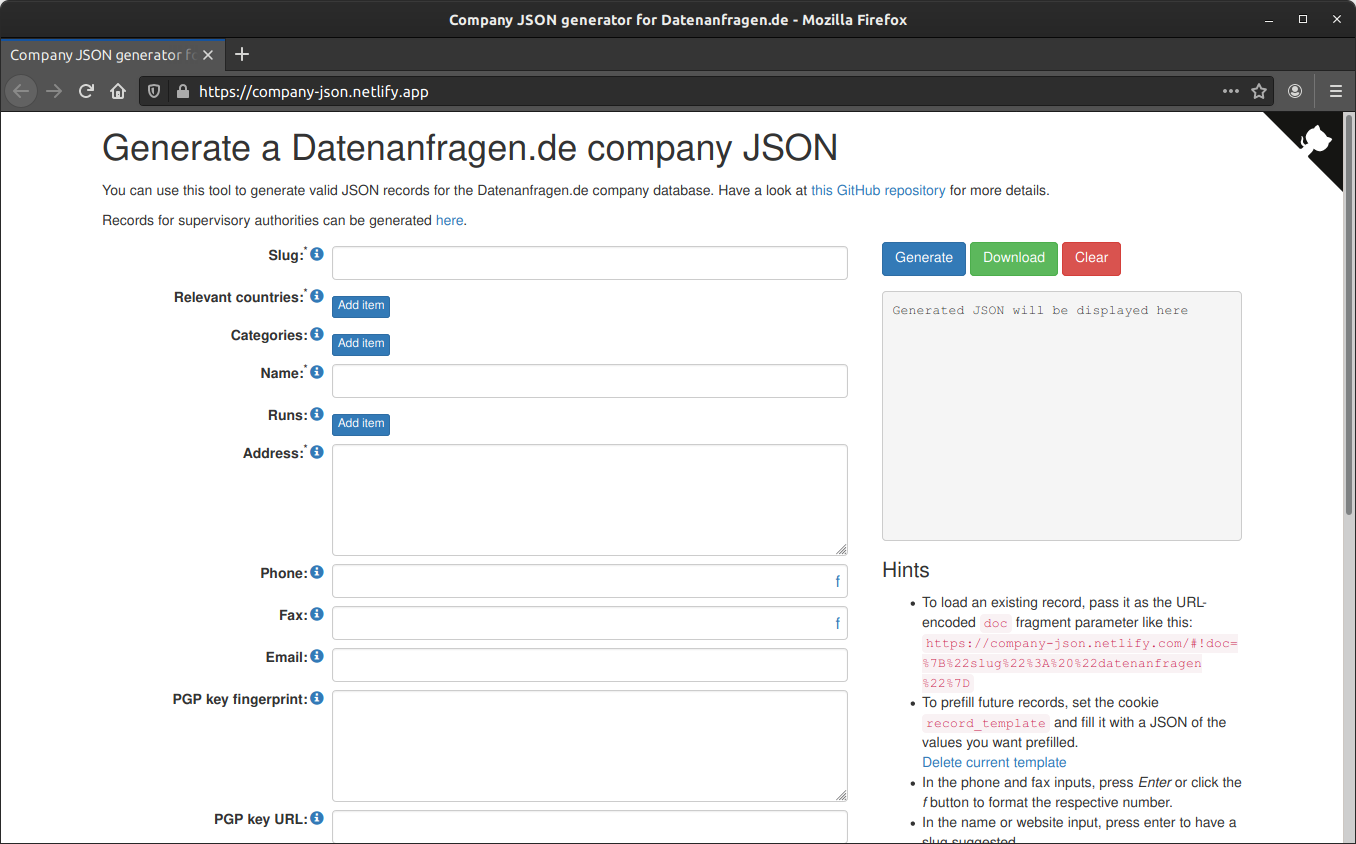1356x844 pixels.
Task: Click inside PGP key fingerprint textarea
Action: (590, 746)
